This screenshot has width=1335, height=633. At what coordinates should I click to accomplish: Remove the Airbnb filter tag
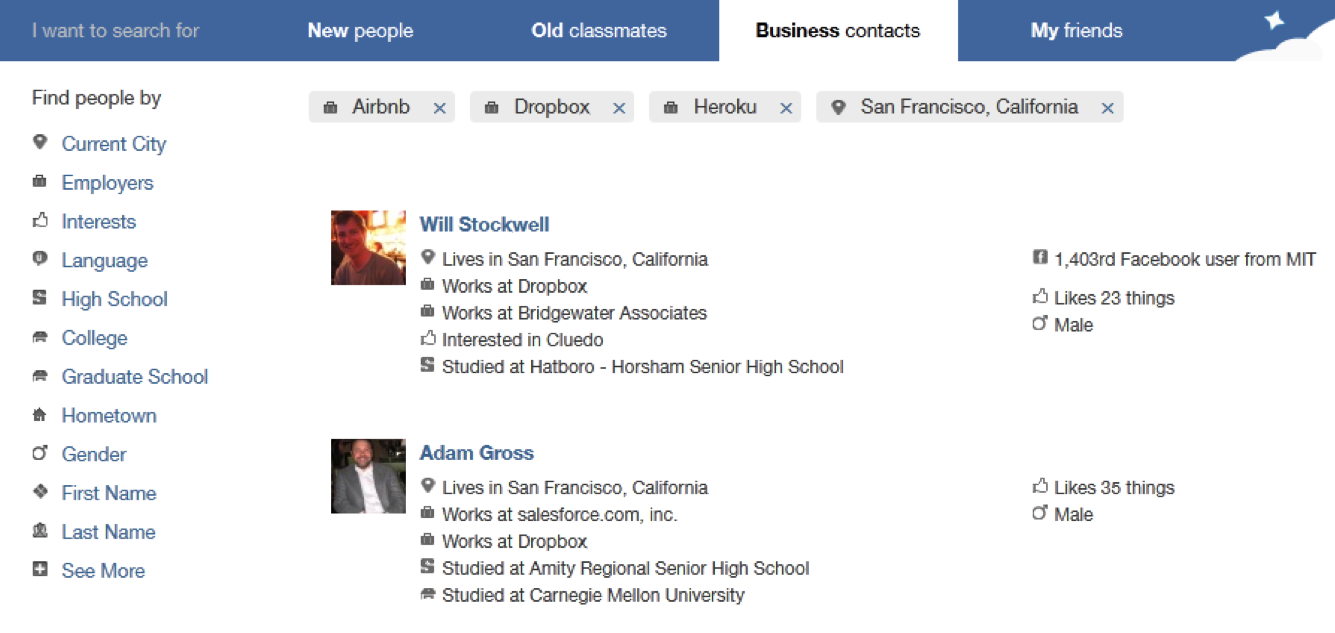click(439, 108)
